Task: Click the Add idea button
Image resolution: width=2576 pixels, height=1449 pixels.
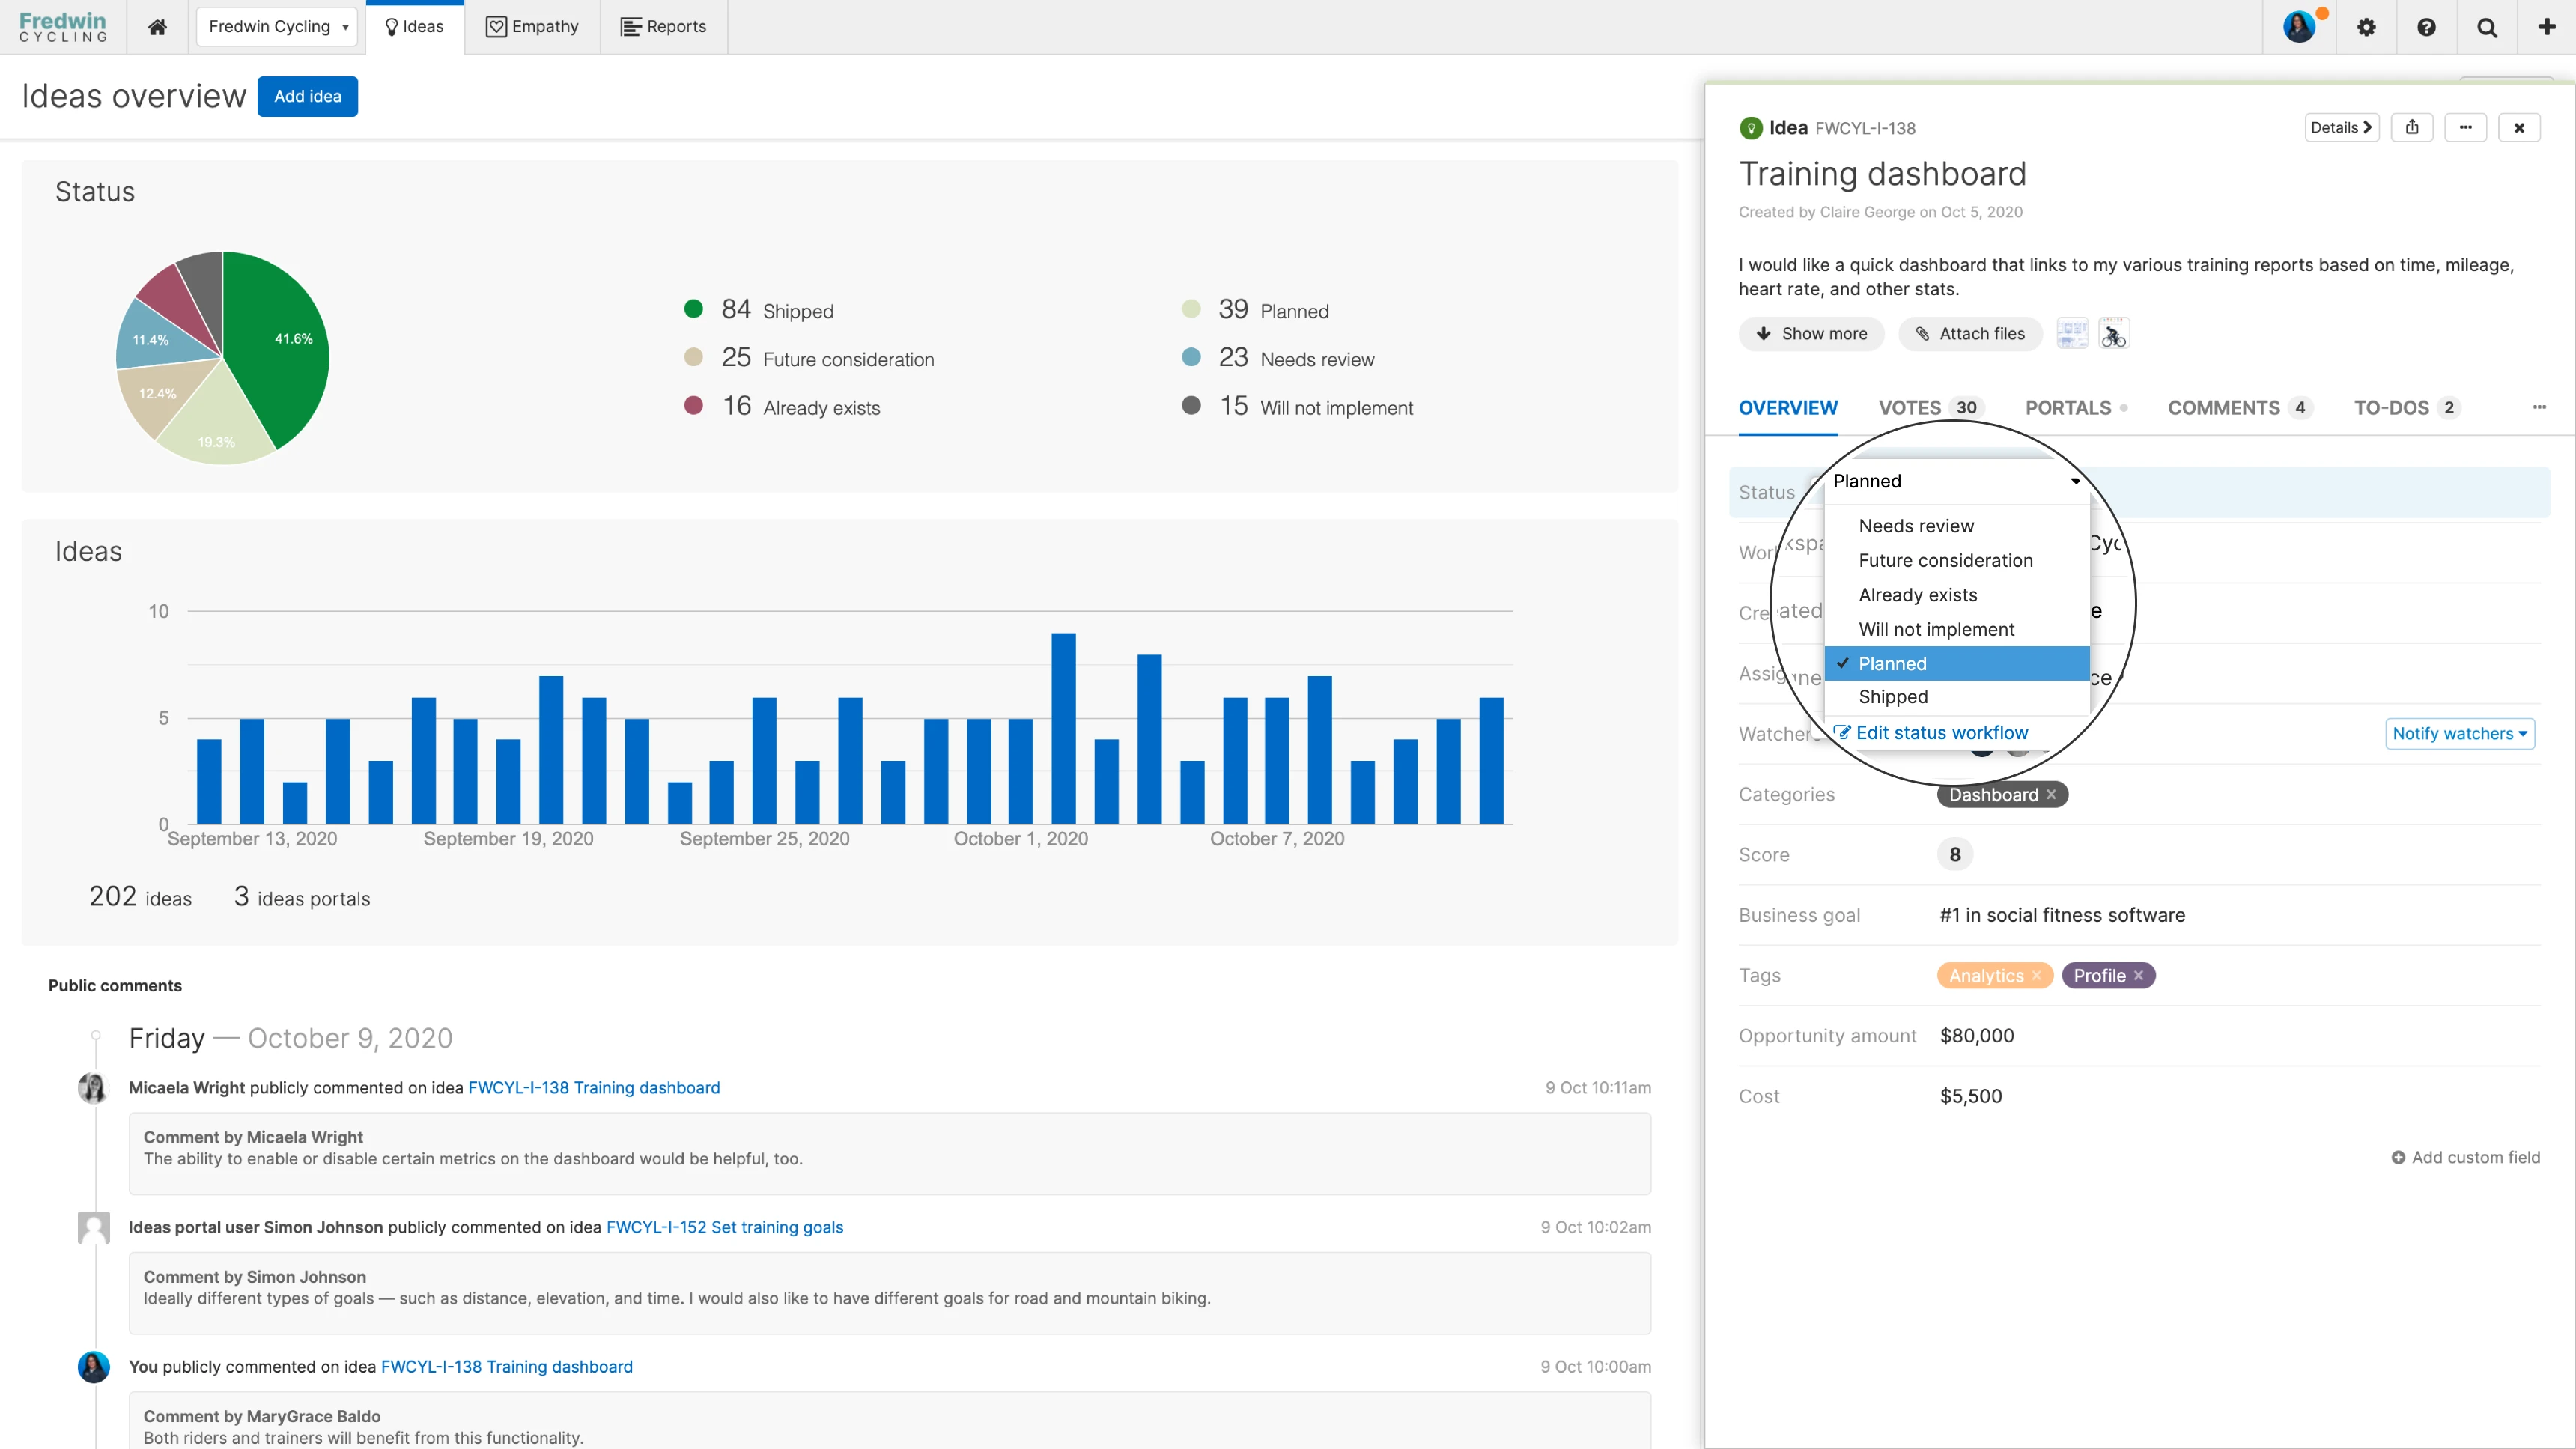Action: coord(307,96)
